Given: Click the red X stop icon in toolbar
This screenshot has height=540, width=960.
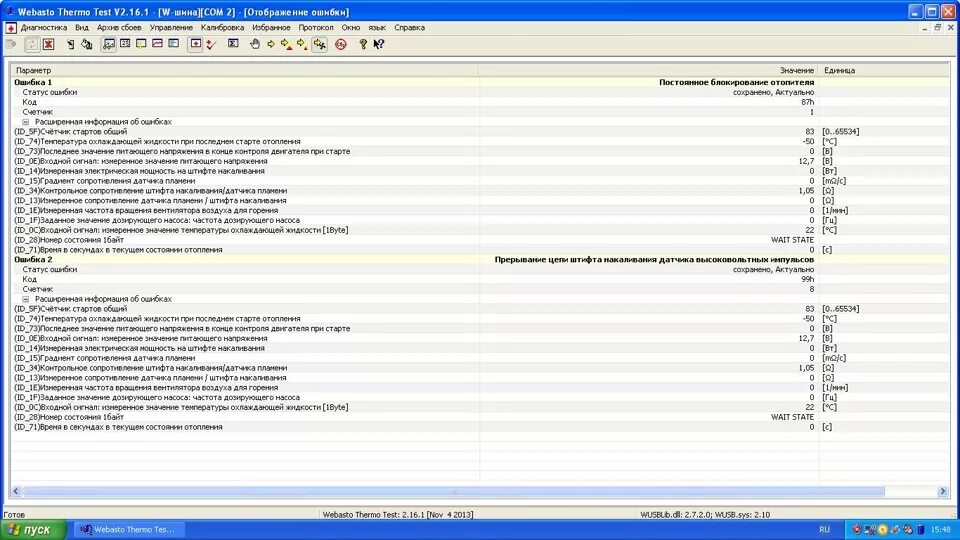Looking at the screenshot, I should (x=48, y=44).
